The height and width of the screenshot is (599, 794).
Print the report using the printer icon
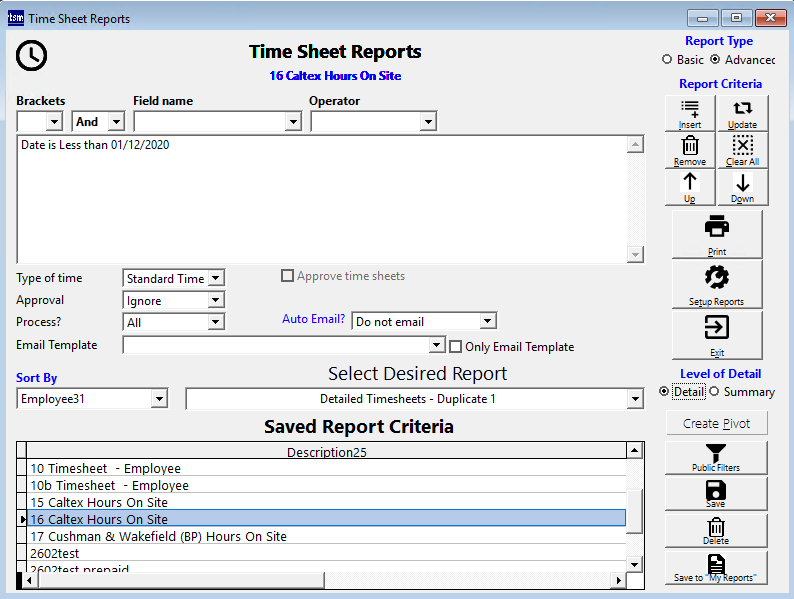(x=717, y=234)
